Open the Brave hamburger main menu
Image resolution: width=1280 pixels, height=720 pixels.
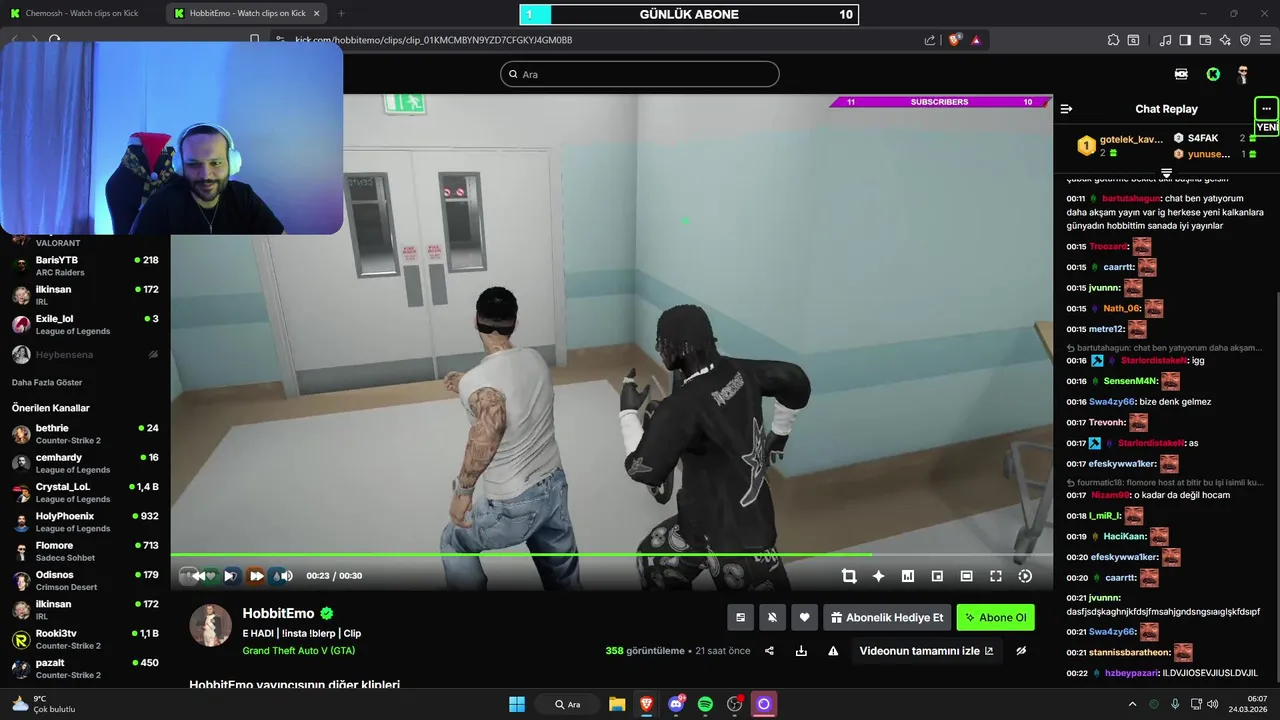click(x=1265, y=40)
